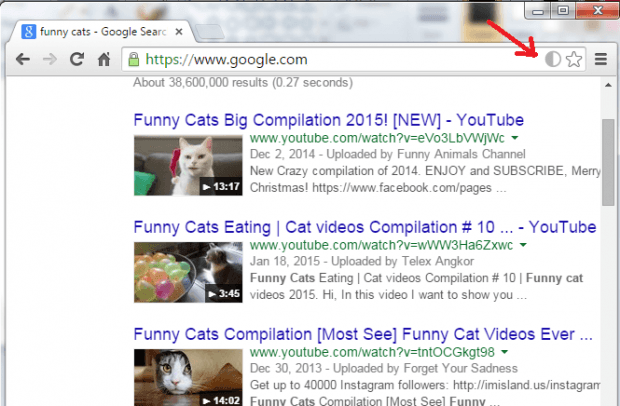Expand dropdown arrow beside watch?v=wWW3Ha6Zxwc URL
This screenshot has width=620, height=406.
pyautogui.click(x=523, y=245)
